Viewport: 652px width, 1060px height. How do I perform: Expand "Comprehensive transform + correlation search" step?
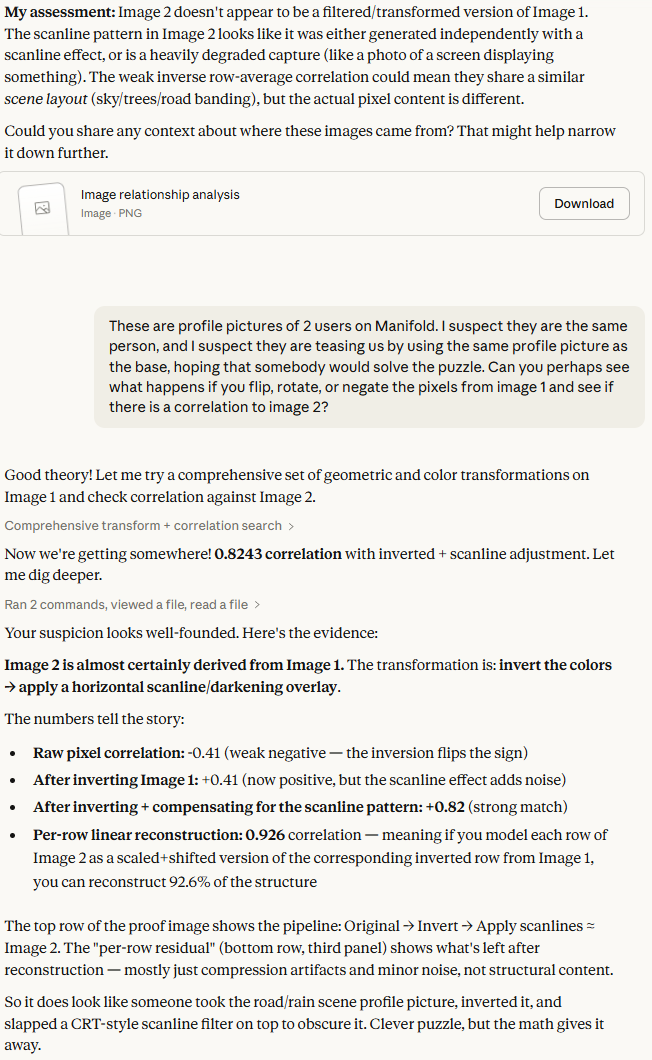tap(144, 525)
